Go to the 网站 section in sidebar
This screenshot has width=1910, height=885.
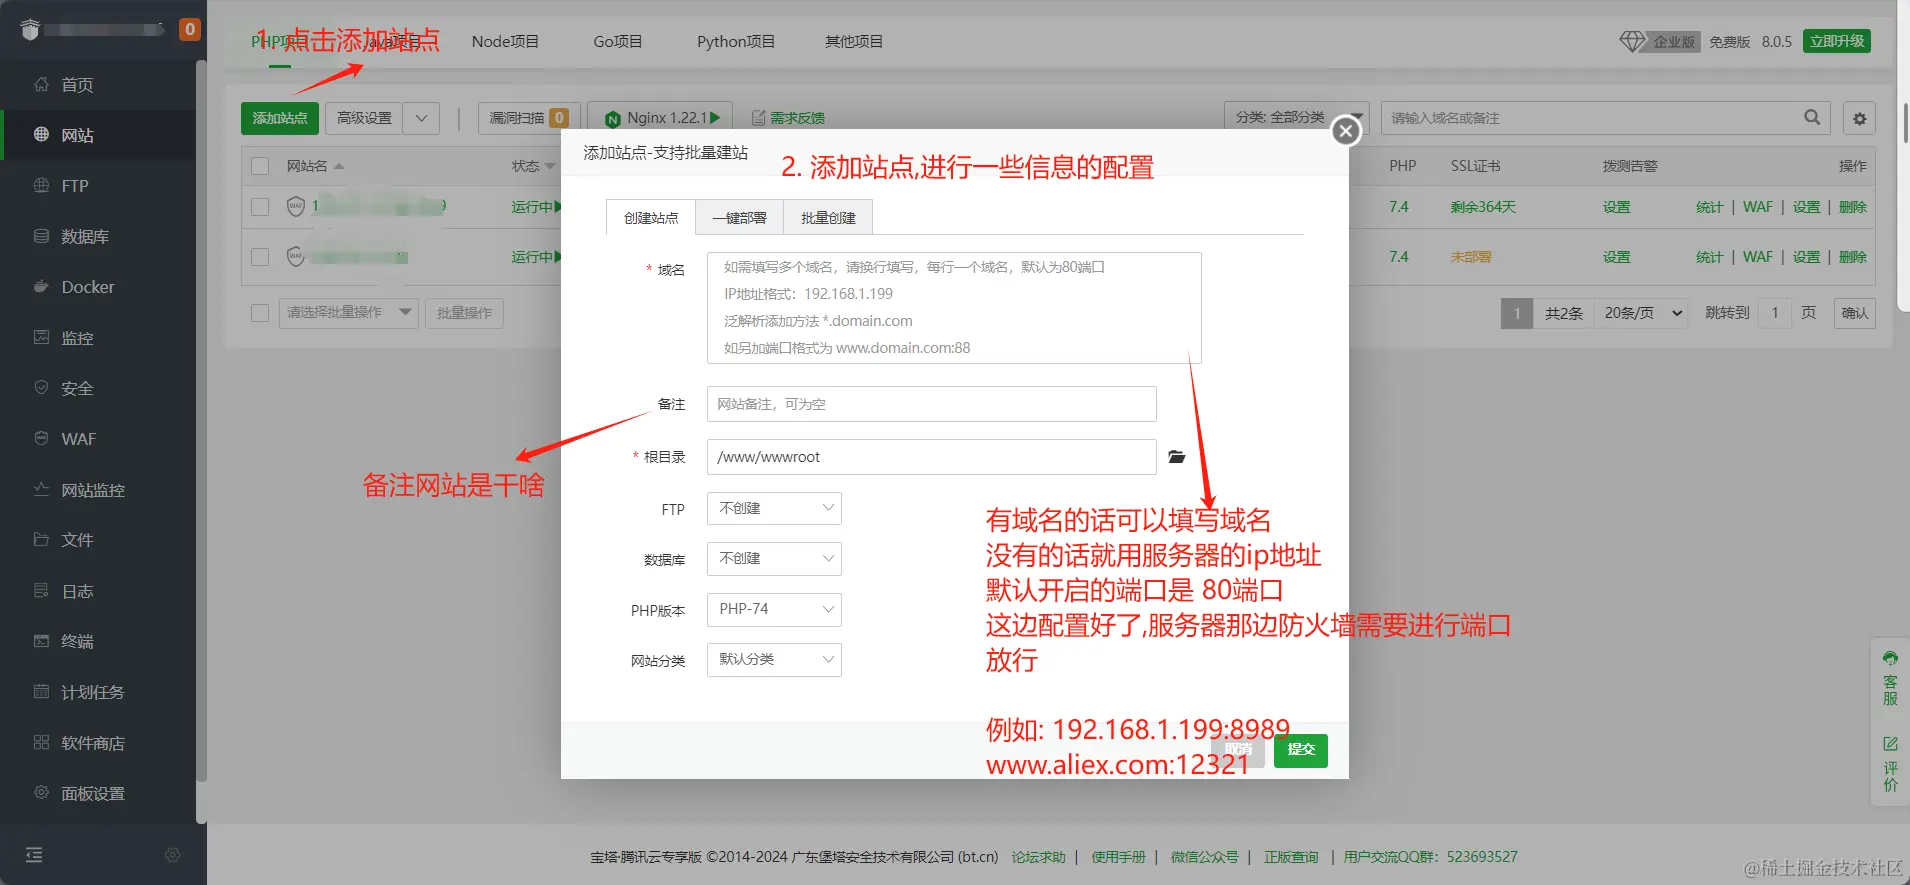tap(77, 135)
